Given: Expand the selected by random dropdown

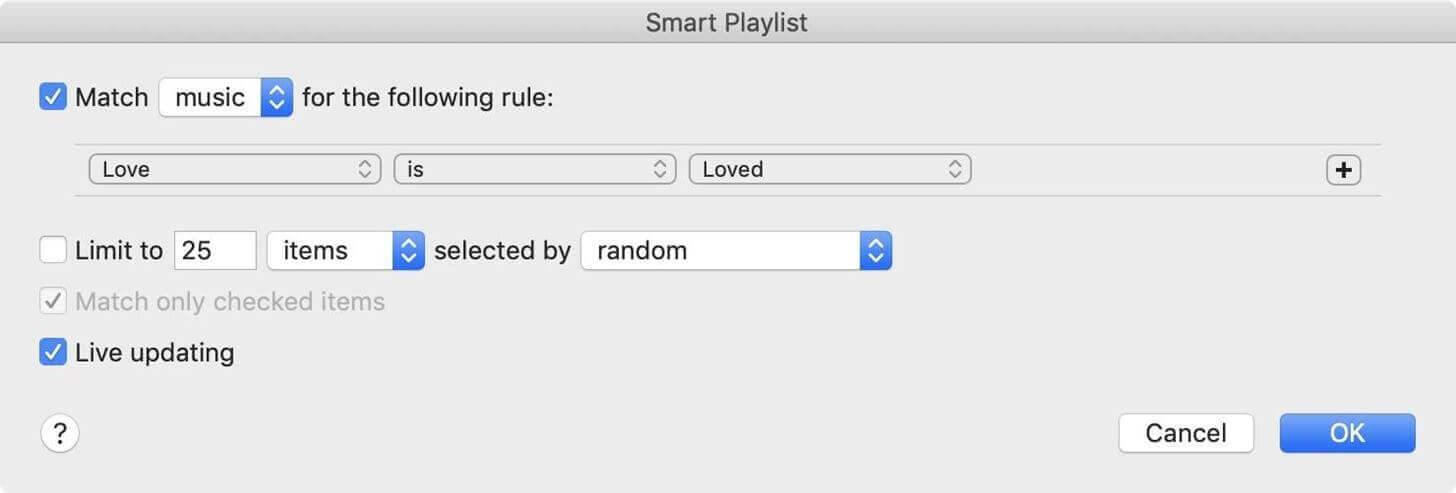Looking at the screenshot, I should tap(736, 250).
